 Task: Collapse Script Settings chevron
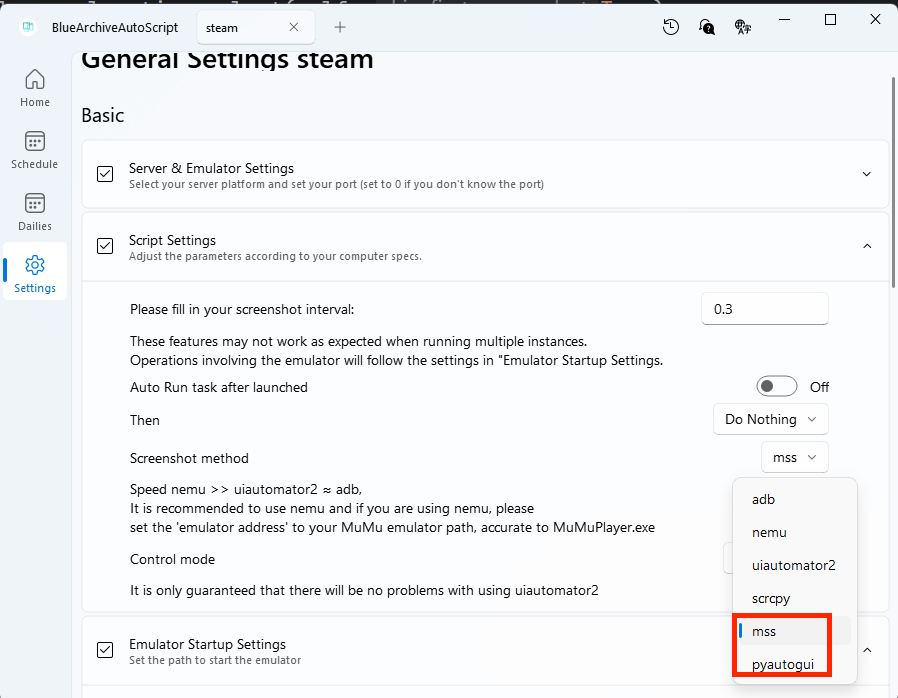(867, 246)
